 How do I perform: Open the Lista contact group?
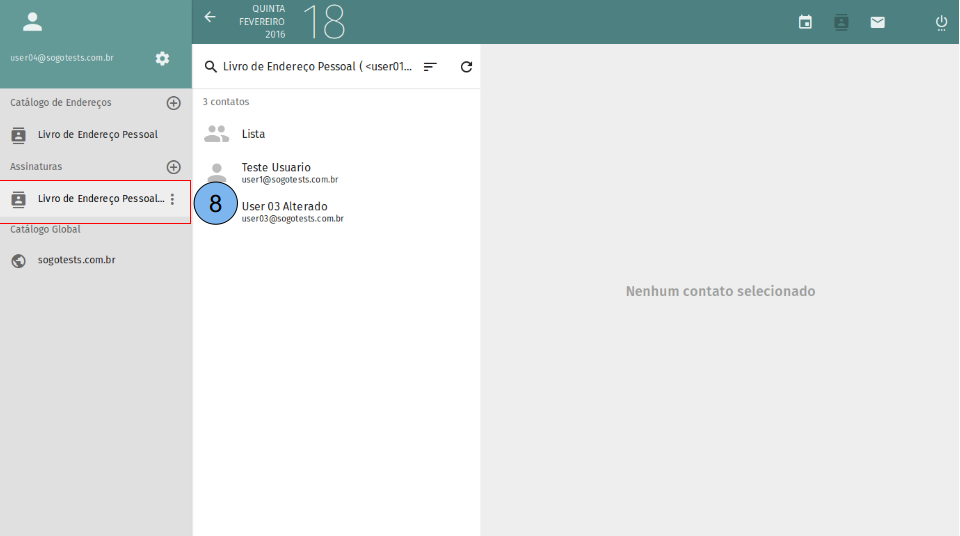pos(253,134)
